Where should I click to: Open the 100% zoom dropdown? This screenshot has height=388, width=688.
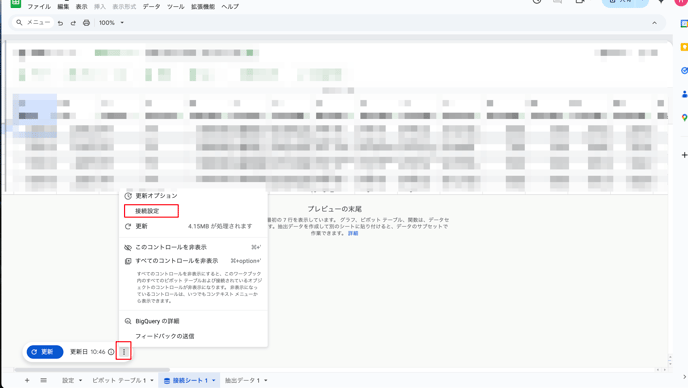click(x=111, y=23)
